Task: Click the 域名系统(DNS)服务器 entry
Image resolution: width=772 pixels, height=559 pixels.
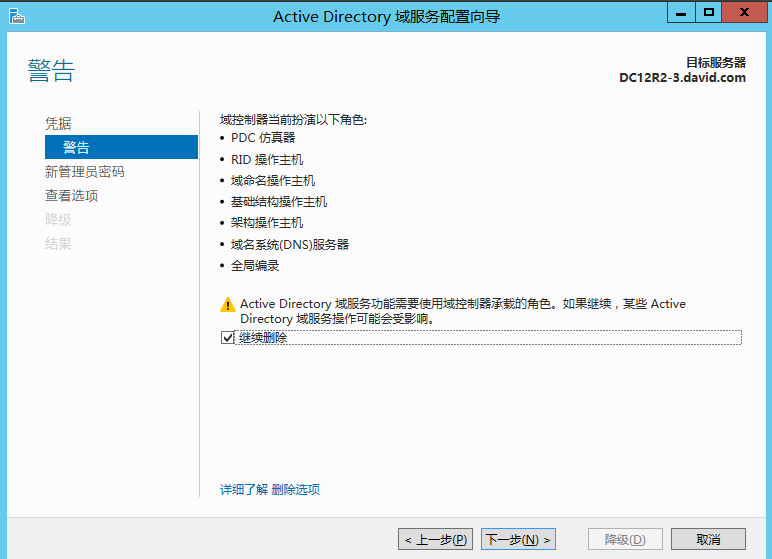Action: coord(290,244)
